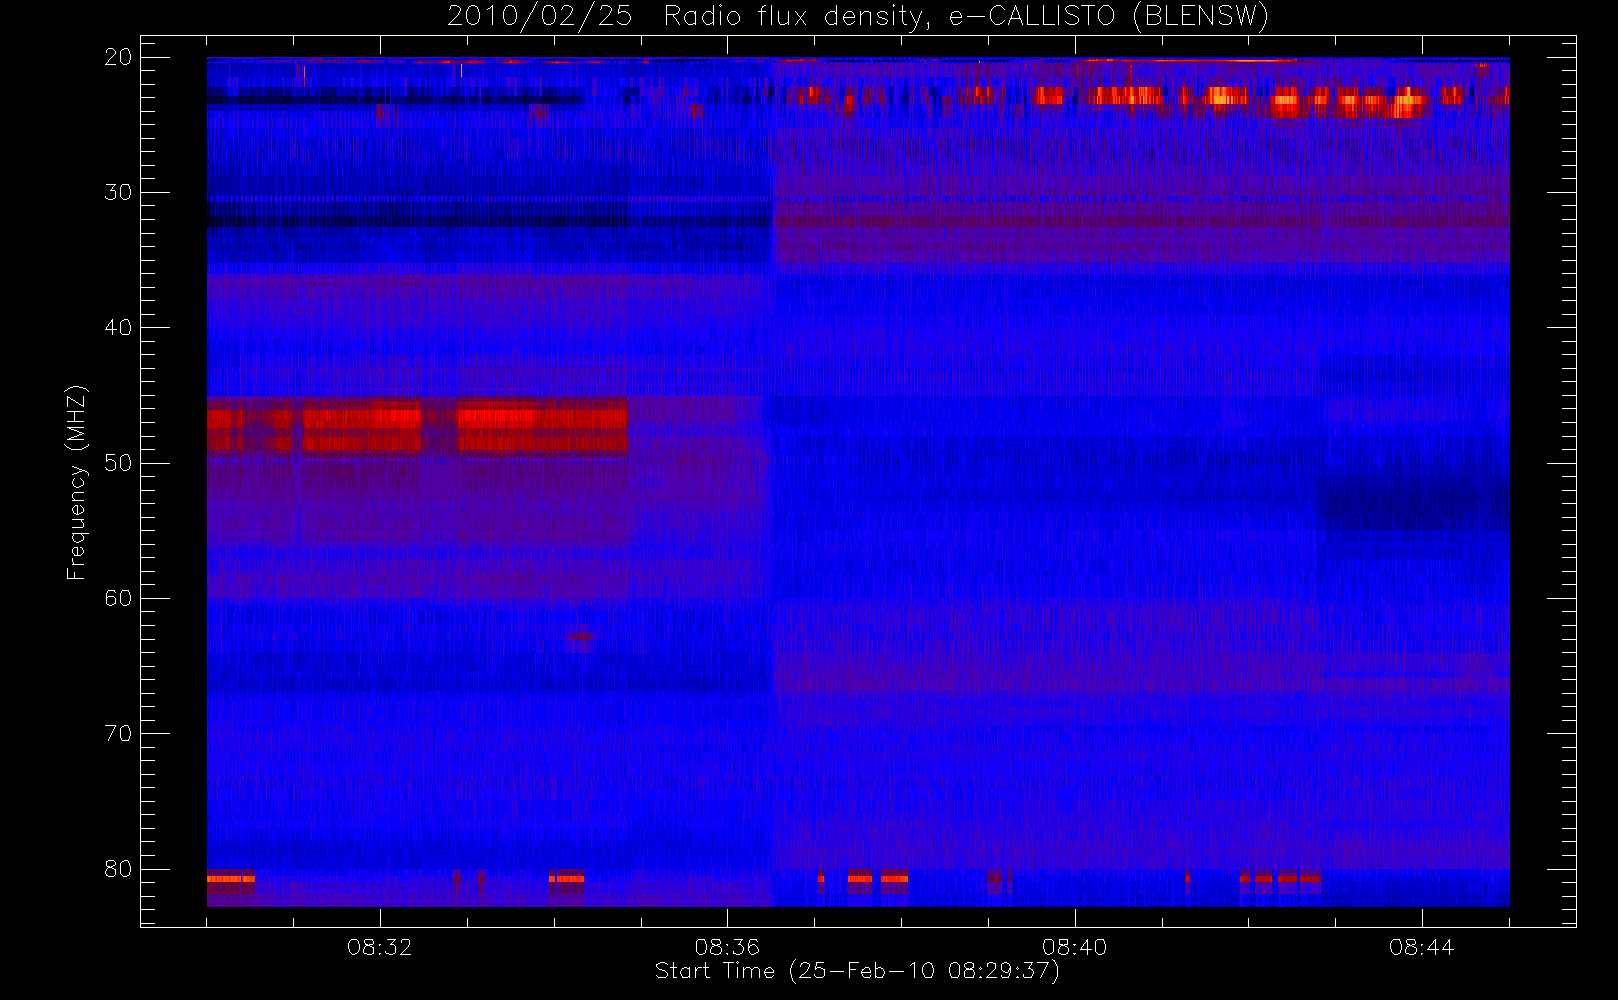Click the 30 frequency tick label

(118, 192)
